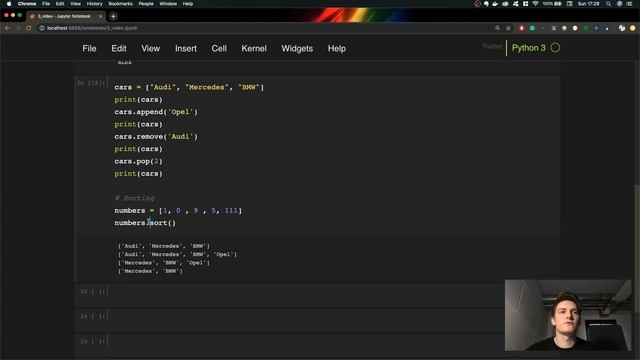640x360 pixels.
Task: Open the Jupyter File menu
Action: [x=89, y=49]
